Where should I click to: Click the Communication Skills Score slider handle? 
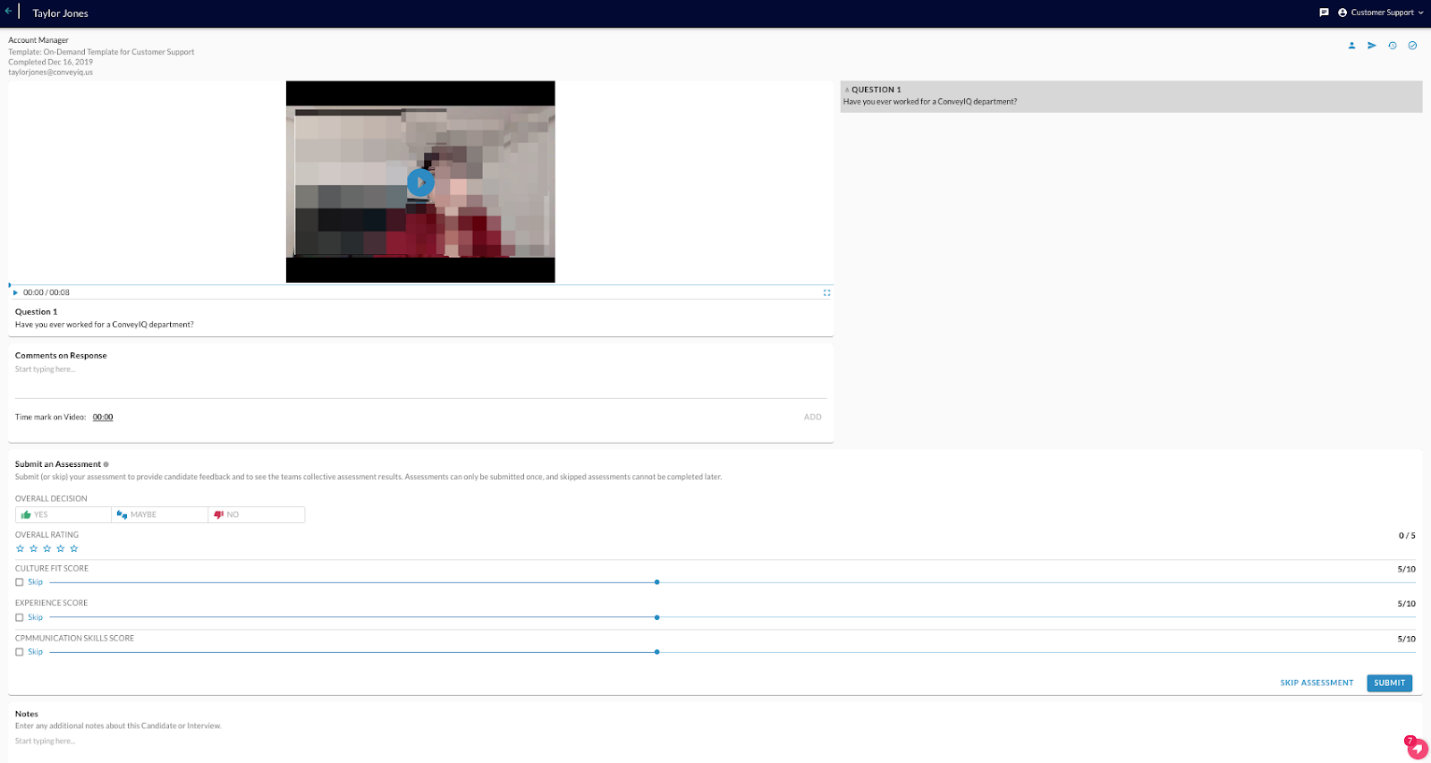(657, 652)
